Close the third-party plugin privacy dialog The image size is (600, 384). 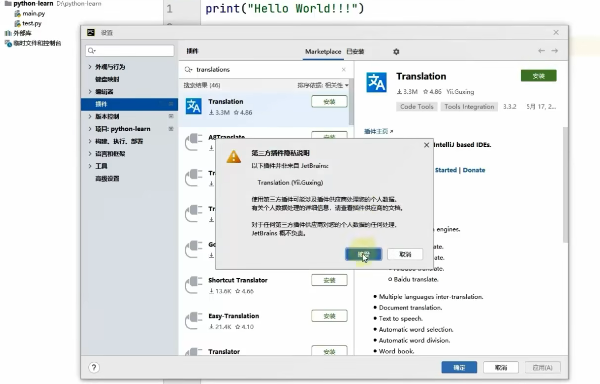click(x=426, y=145)
